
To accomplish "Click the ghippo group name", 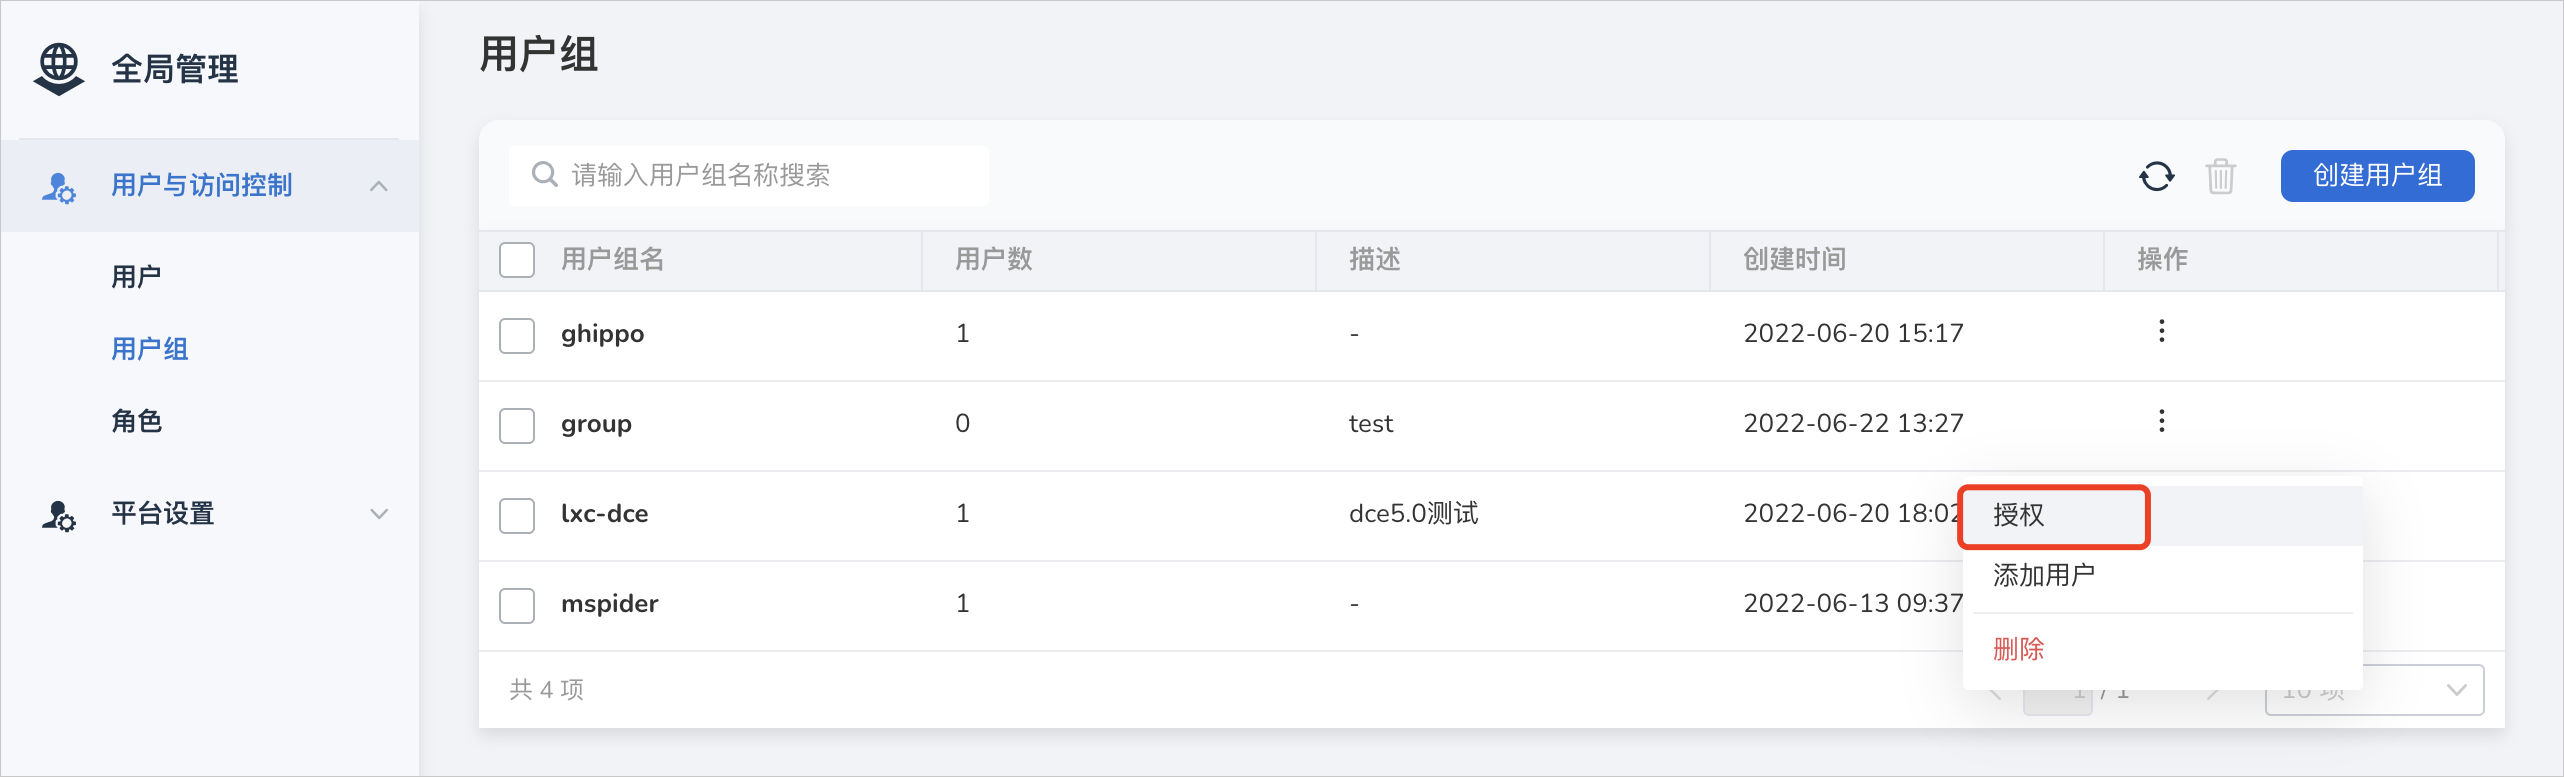I will click(x=602, y=334).
